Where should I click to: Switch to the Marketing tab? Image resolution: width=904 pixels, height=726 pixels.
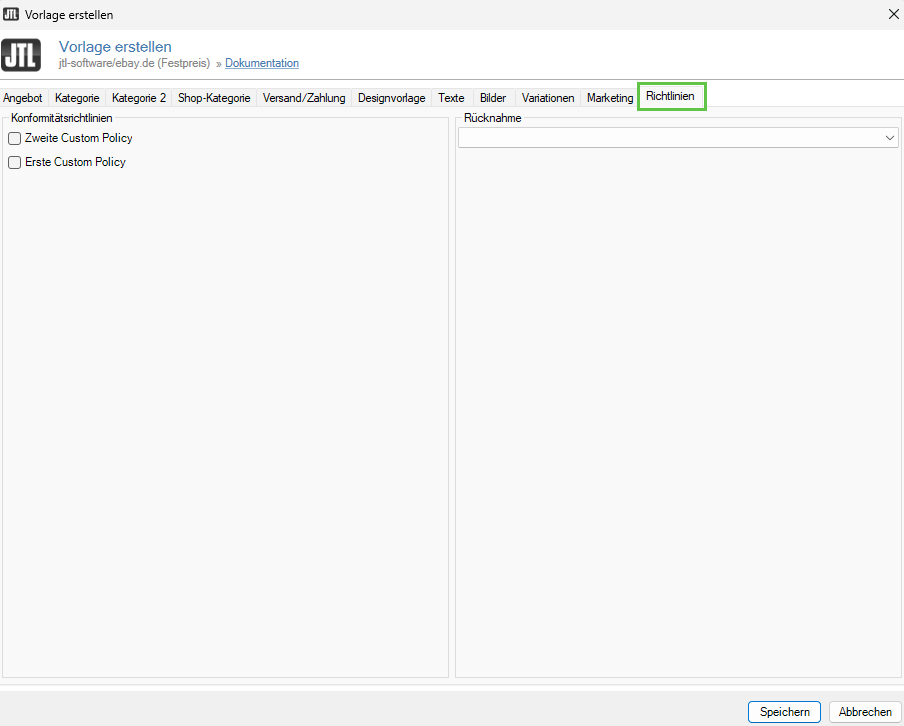(x=610, y=98)
